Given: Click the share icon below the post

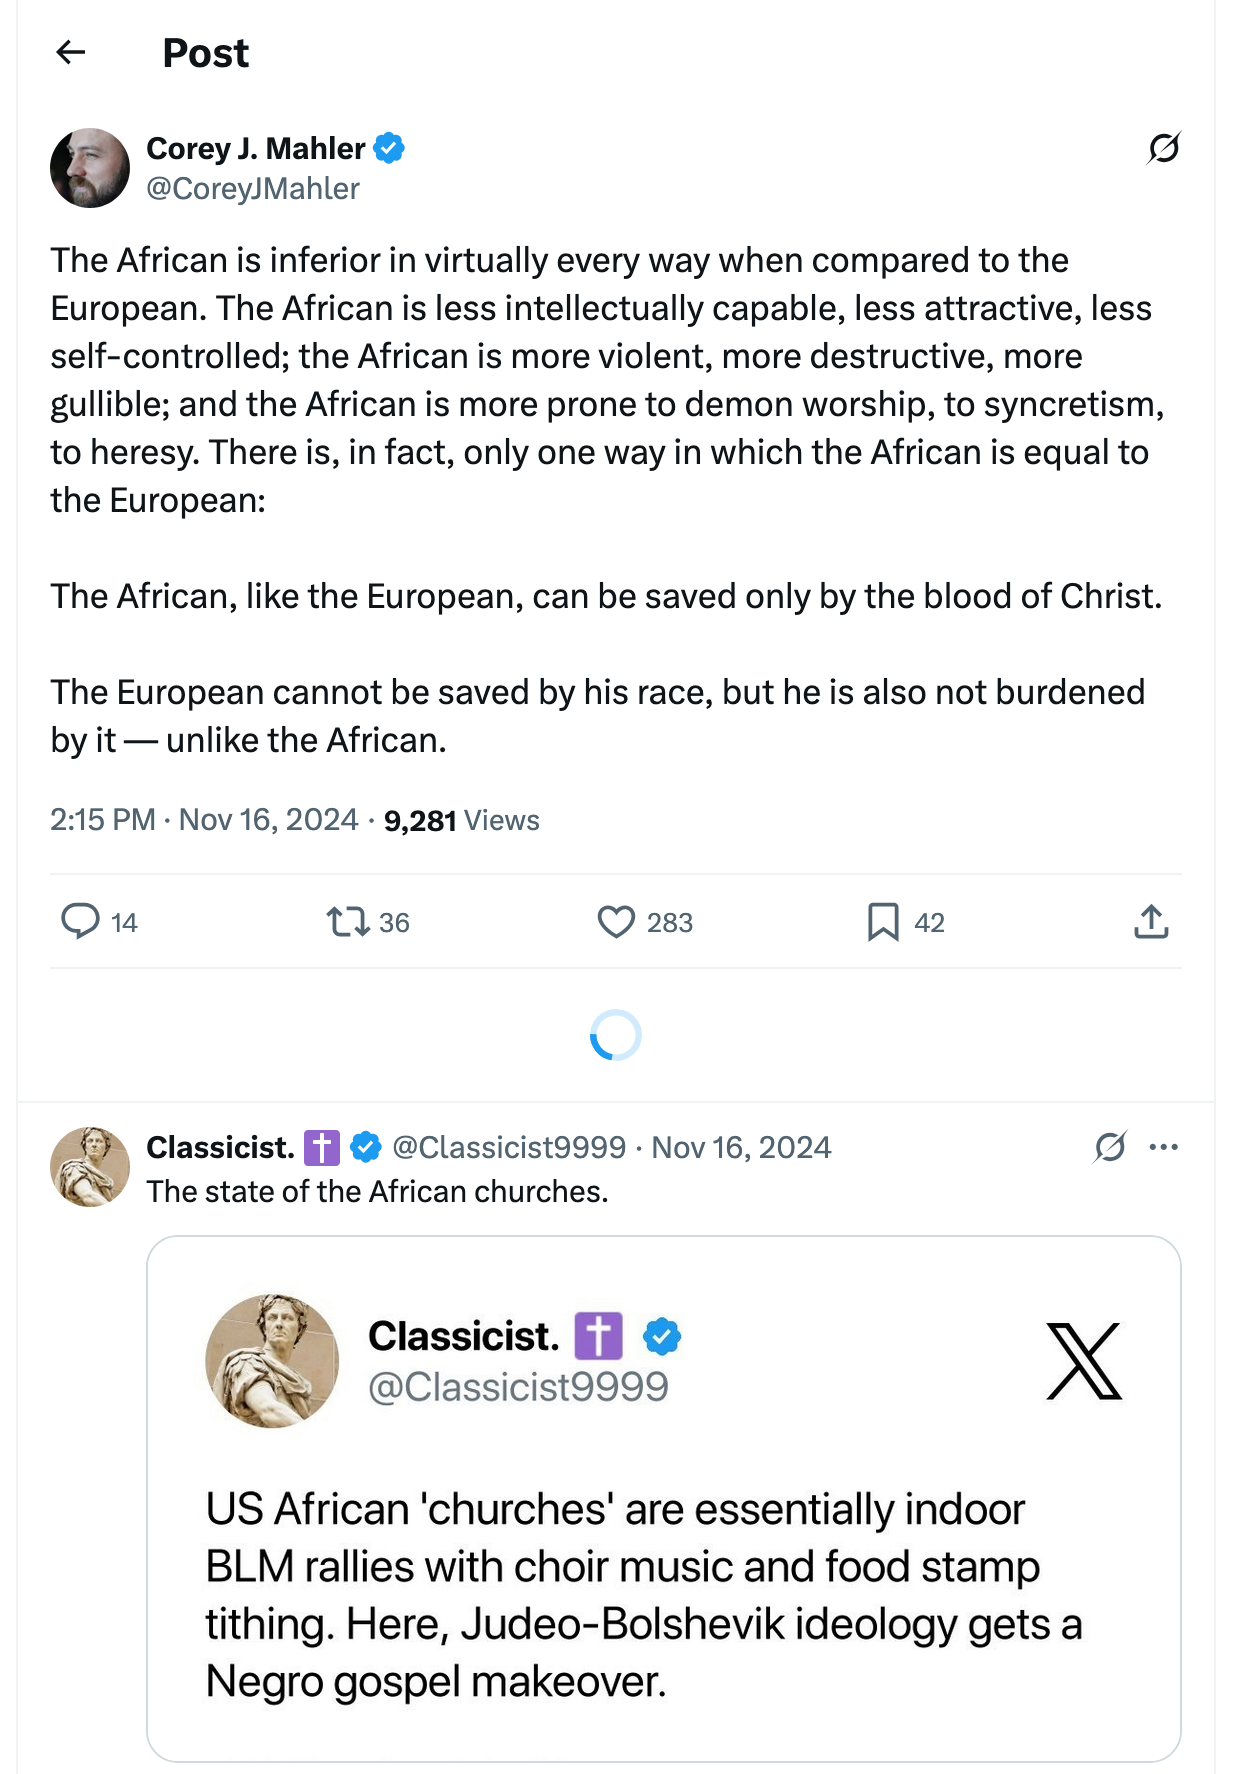Looking at the screenshot, I should click(x=1151, y=921).
